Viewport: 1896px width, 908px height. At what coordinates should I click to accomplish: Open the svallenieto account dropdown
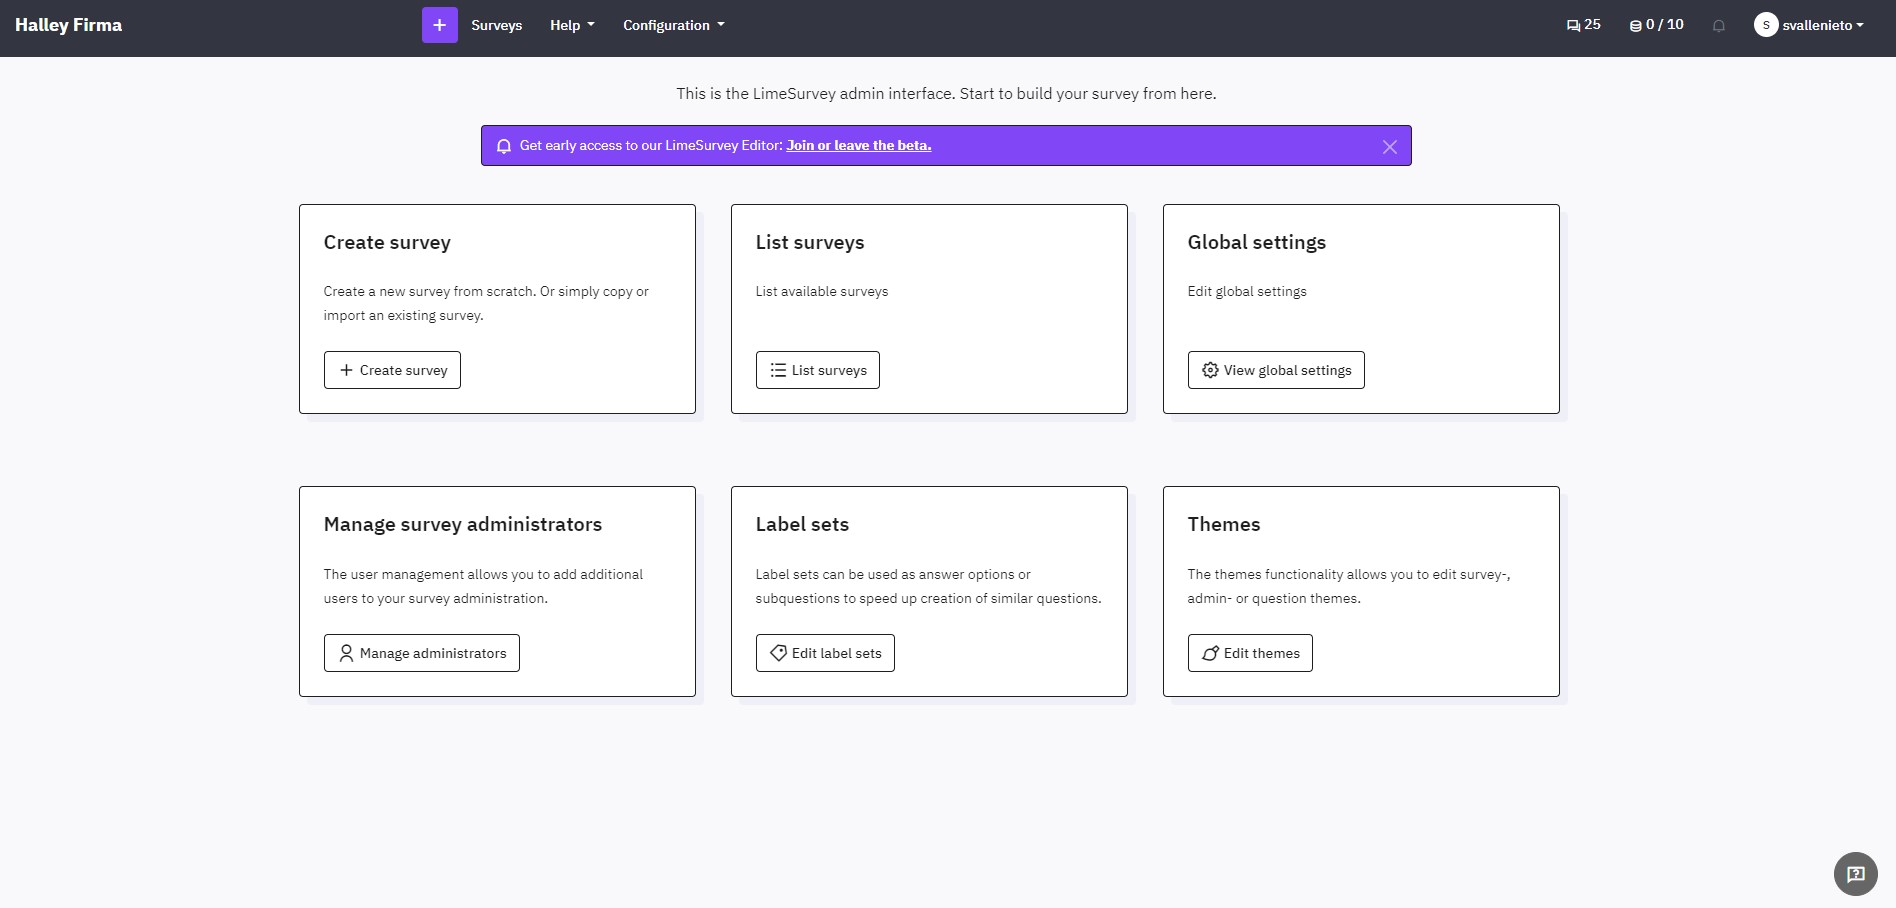[x=1822, y=25]
